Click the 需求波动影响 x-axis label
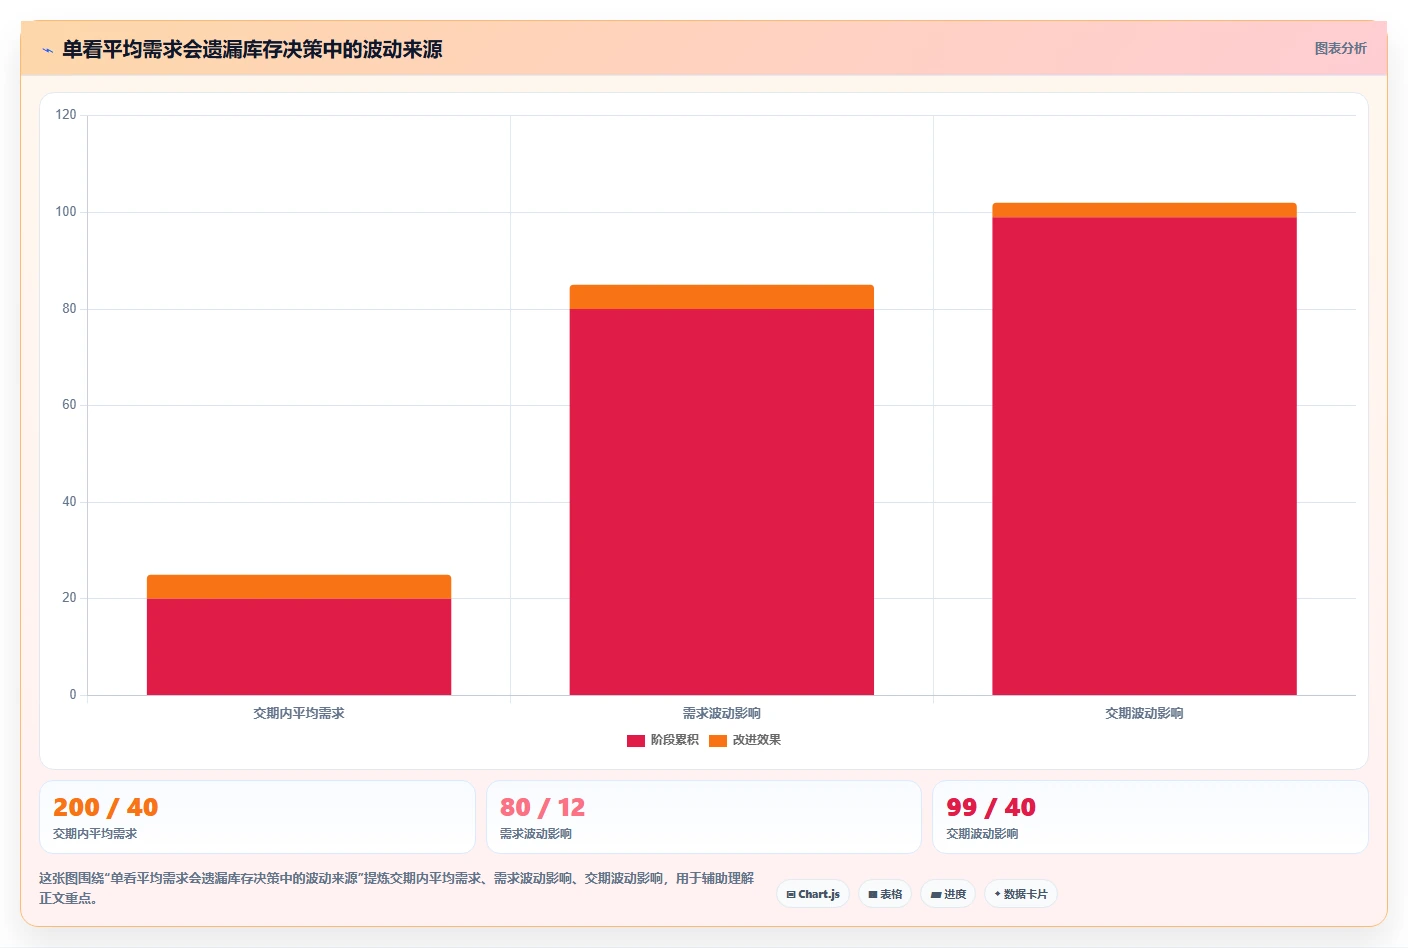The width and height of the screenshot is (1408, 948). coord(722,713)
